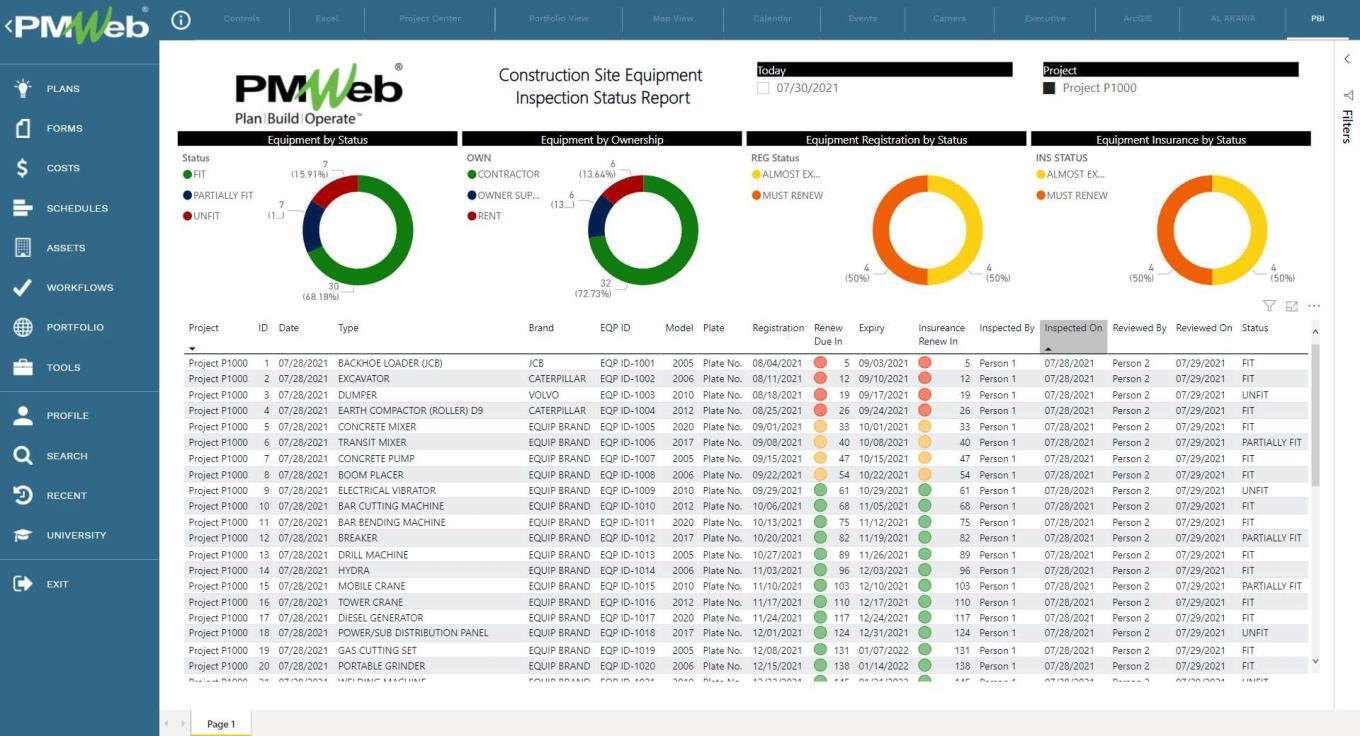Open the Costs dollar icon
The height and width of the screenshot is (736, 1360).
pyautogui.click(x=23, y=168)
